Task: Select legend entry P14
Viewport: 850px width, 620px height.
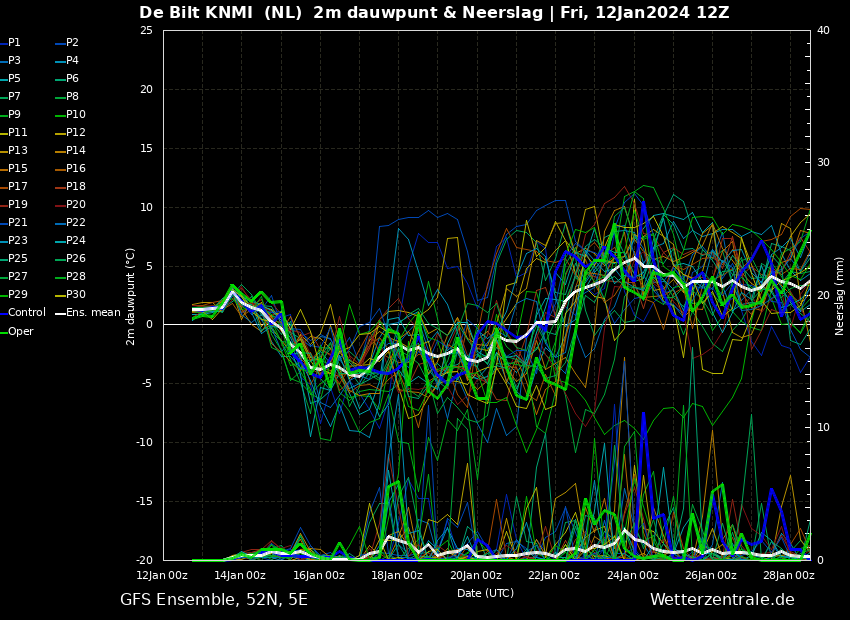Action: click(70, 150)
